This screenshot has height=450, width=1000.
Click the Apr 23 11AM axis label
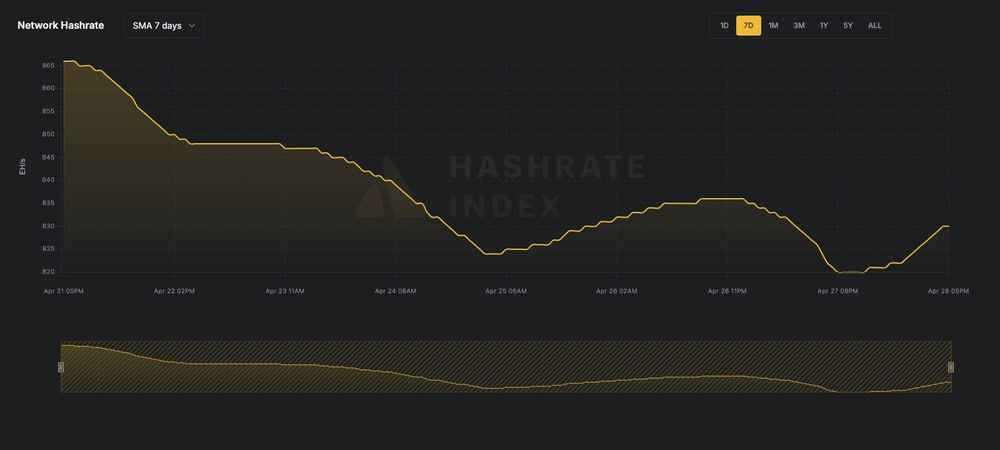click(x=285, y=291)
